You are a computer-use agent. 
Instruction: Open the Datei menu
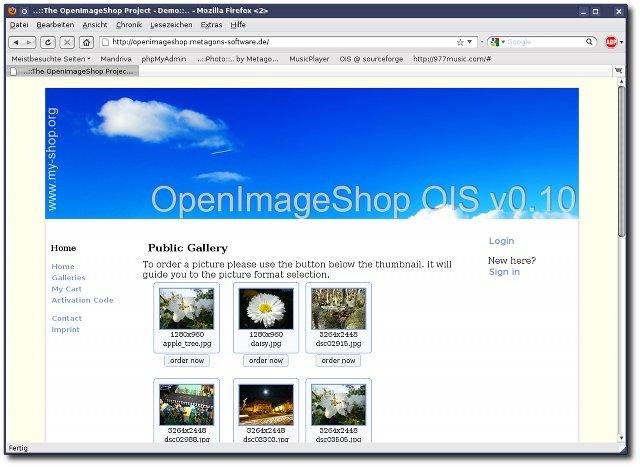(x=19, y=25)
